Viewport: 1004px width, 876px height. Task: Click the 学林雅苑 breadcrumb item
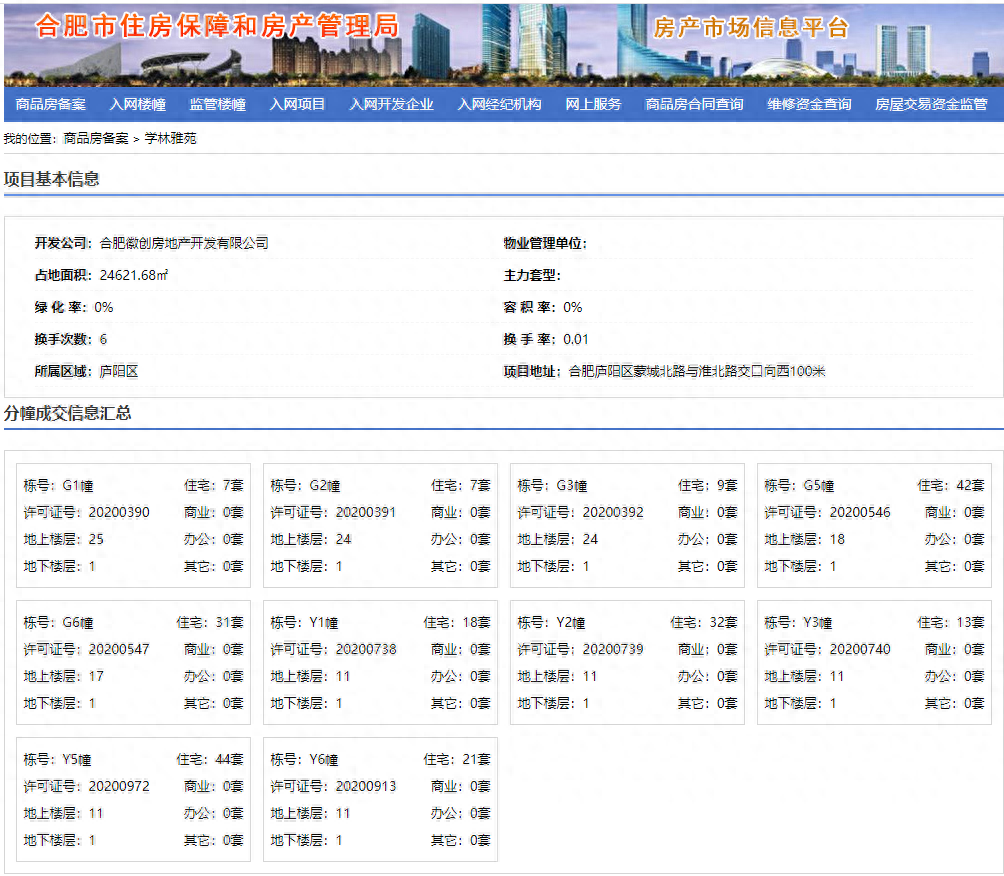click(171, 139)
